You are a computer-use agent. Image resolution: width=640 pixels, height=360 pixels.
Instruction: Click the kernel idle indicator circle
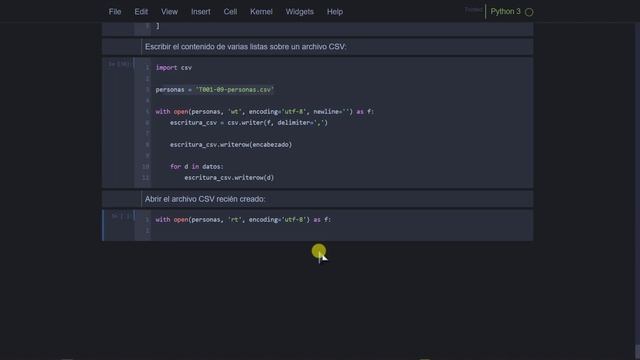(529, 12)
